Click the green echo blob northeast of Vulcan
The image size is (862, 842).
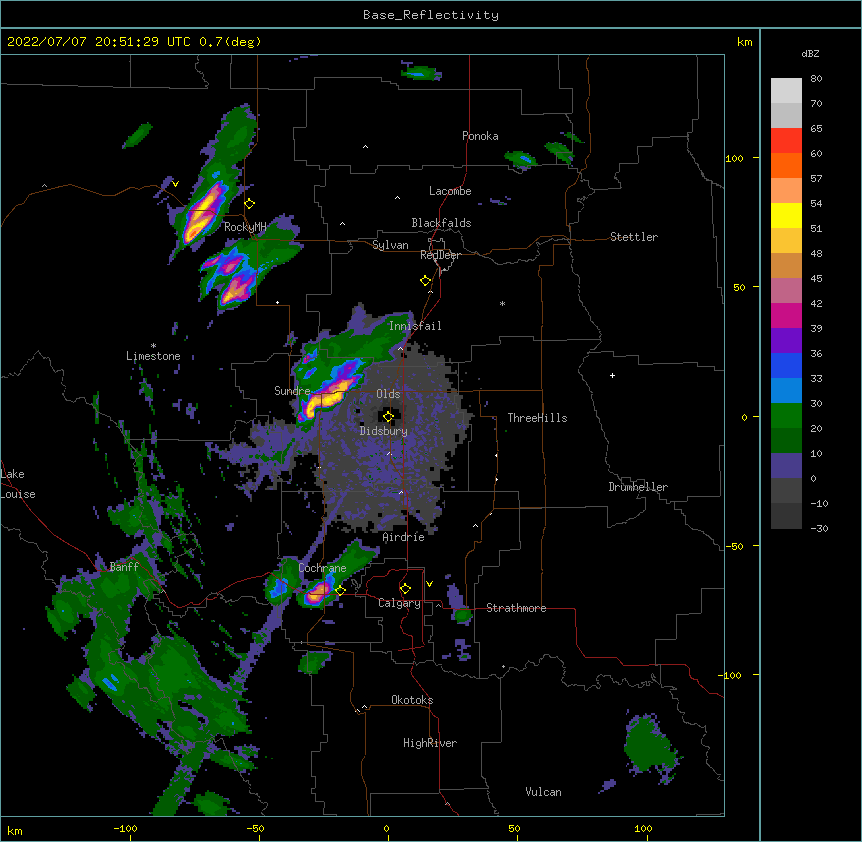pos(649,746)
